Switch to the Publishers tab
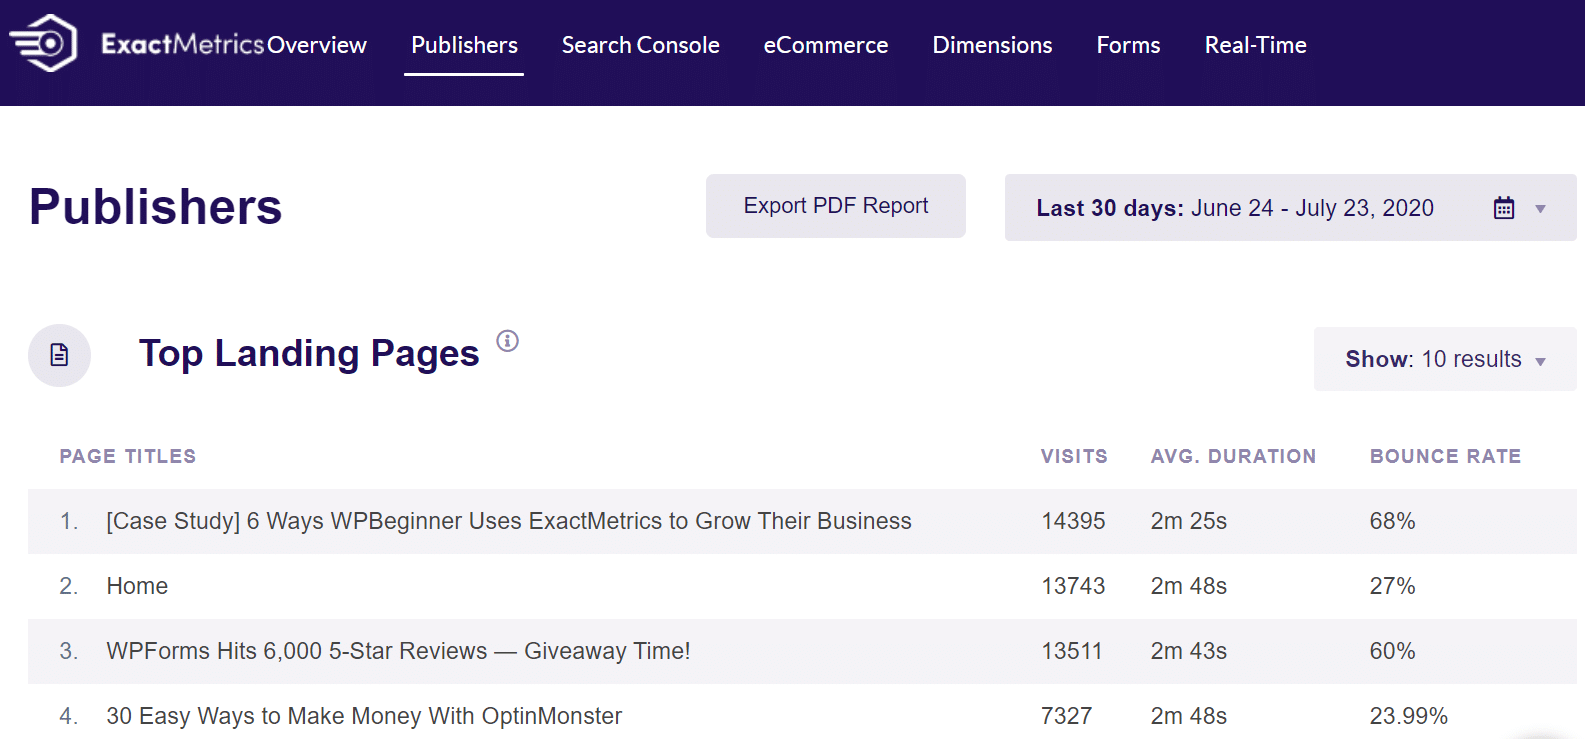1585x739 pixels. 464,45
